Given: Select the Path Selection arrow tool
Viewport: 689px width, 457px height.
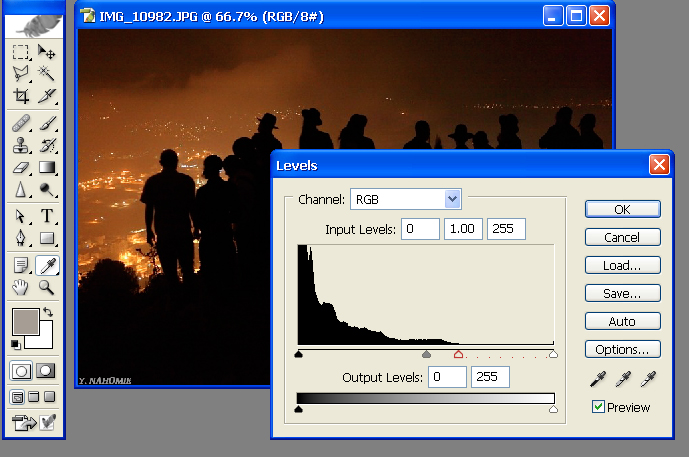Looking at the screenshot, I should (21, 216).
